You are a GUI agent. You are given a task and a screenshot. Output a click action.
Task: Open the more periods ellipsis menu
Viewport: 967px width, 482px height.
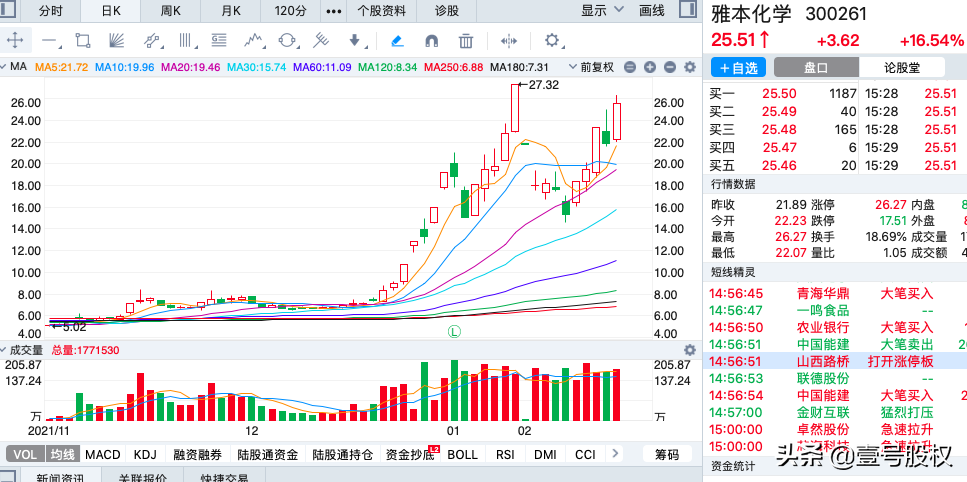pos(333,10)
